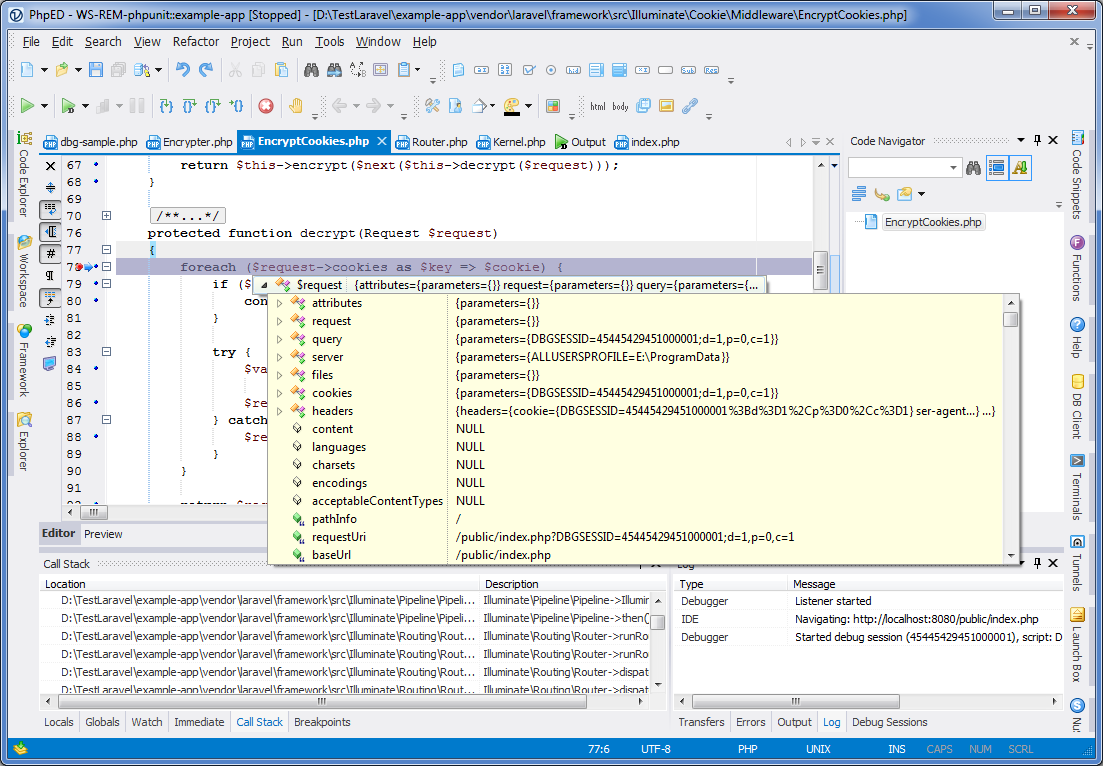Pin the Code Navigator panel
The image size is (1103, 766).
1038,141
